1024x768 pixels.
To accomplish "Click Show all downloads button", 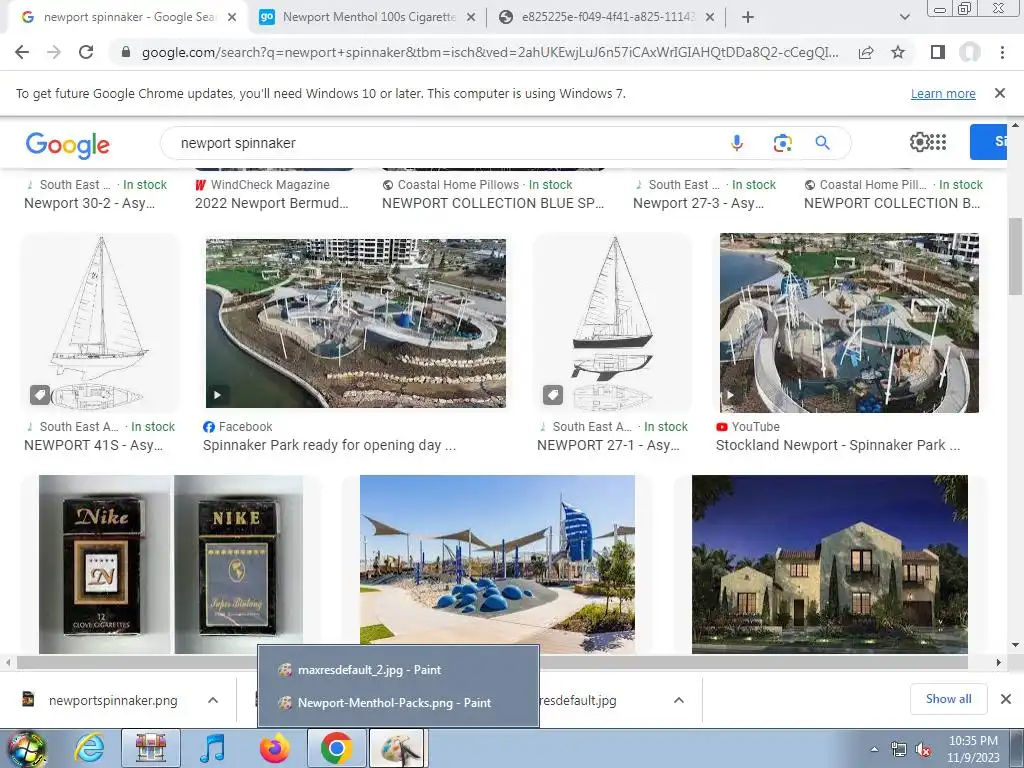I will tap(948, 699).
